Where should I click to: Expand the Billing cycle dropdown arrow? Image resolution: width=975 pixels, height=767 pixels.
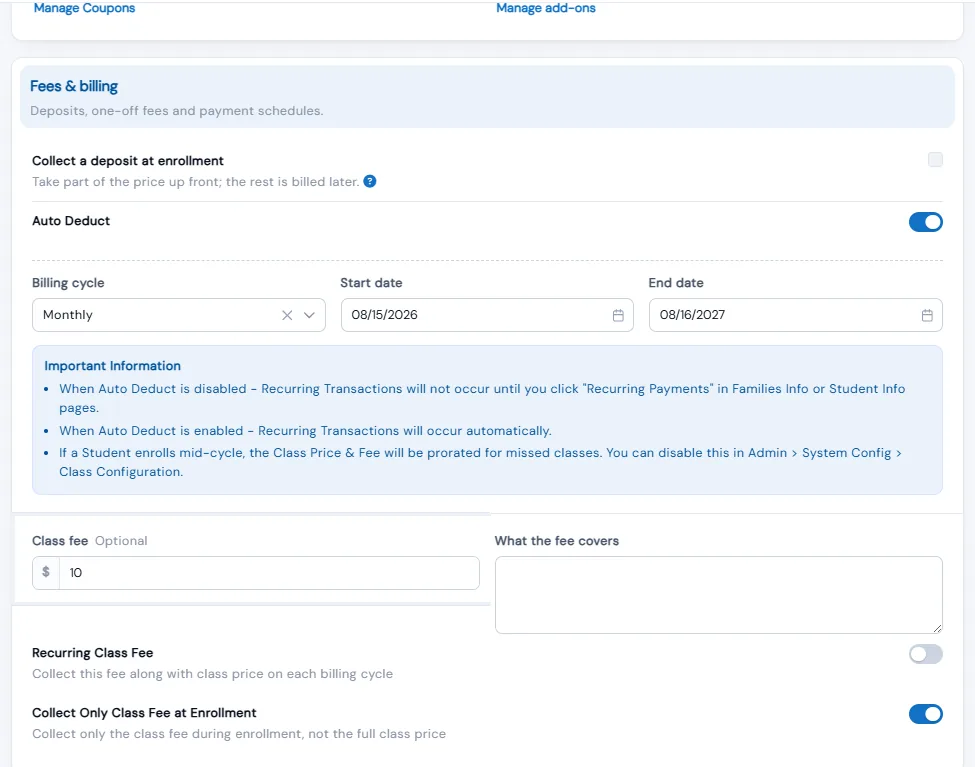(x=309, y=315)
